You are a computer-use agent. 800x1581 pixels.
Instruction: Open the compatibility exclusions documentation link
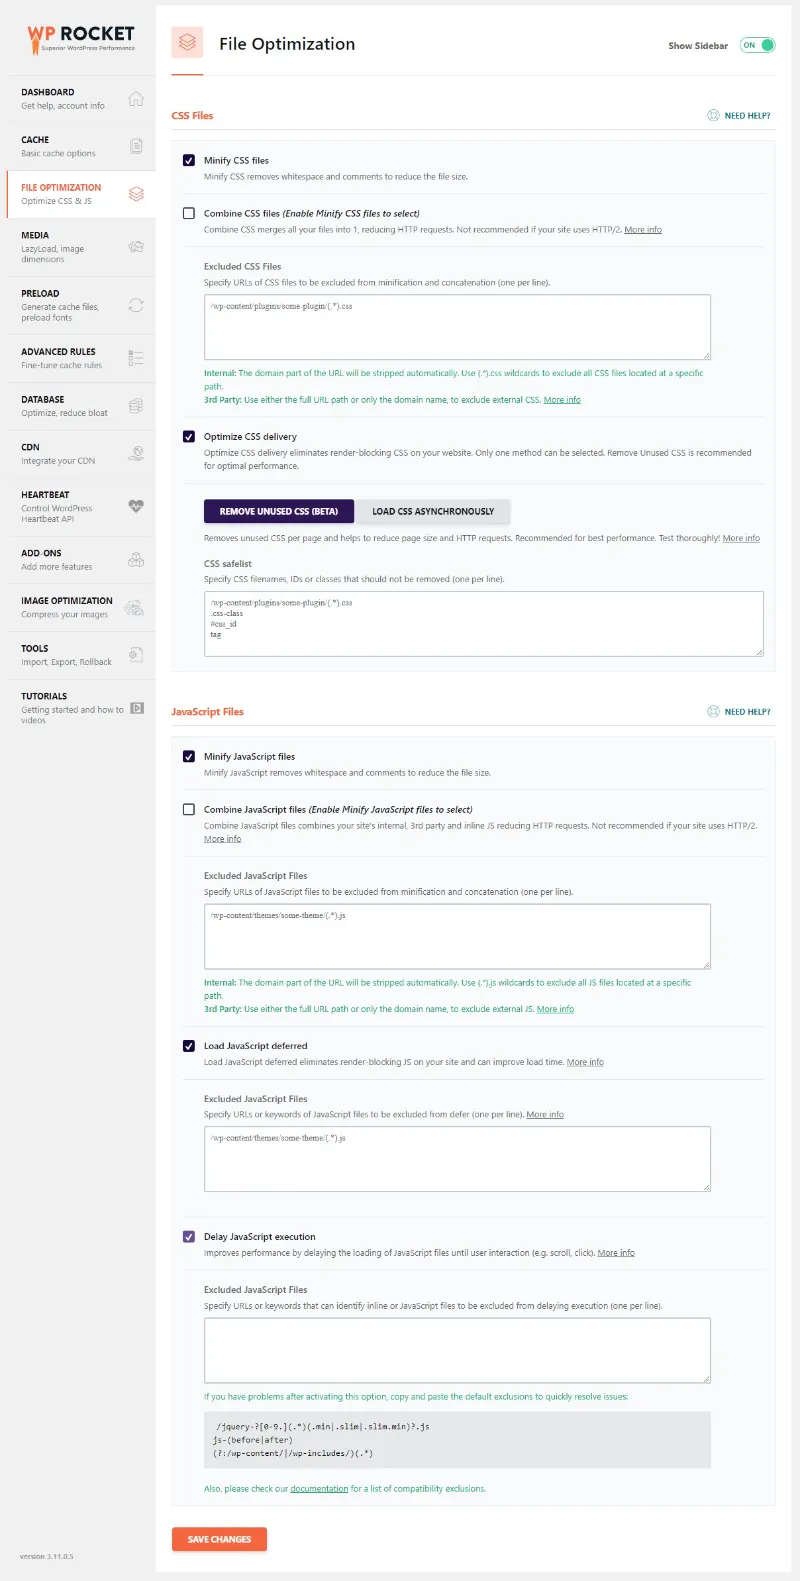(x=320, y=1488)
